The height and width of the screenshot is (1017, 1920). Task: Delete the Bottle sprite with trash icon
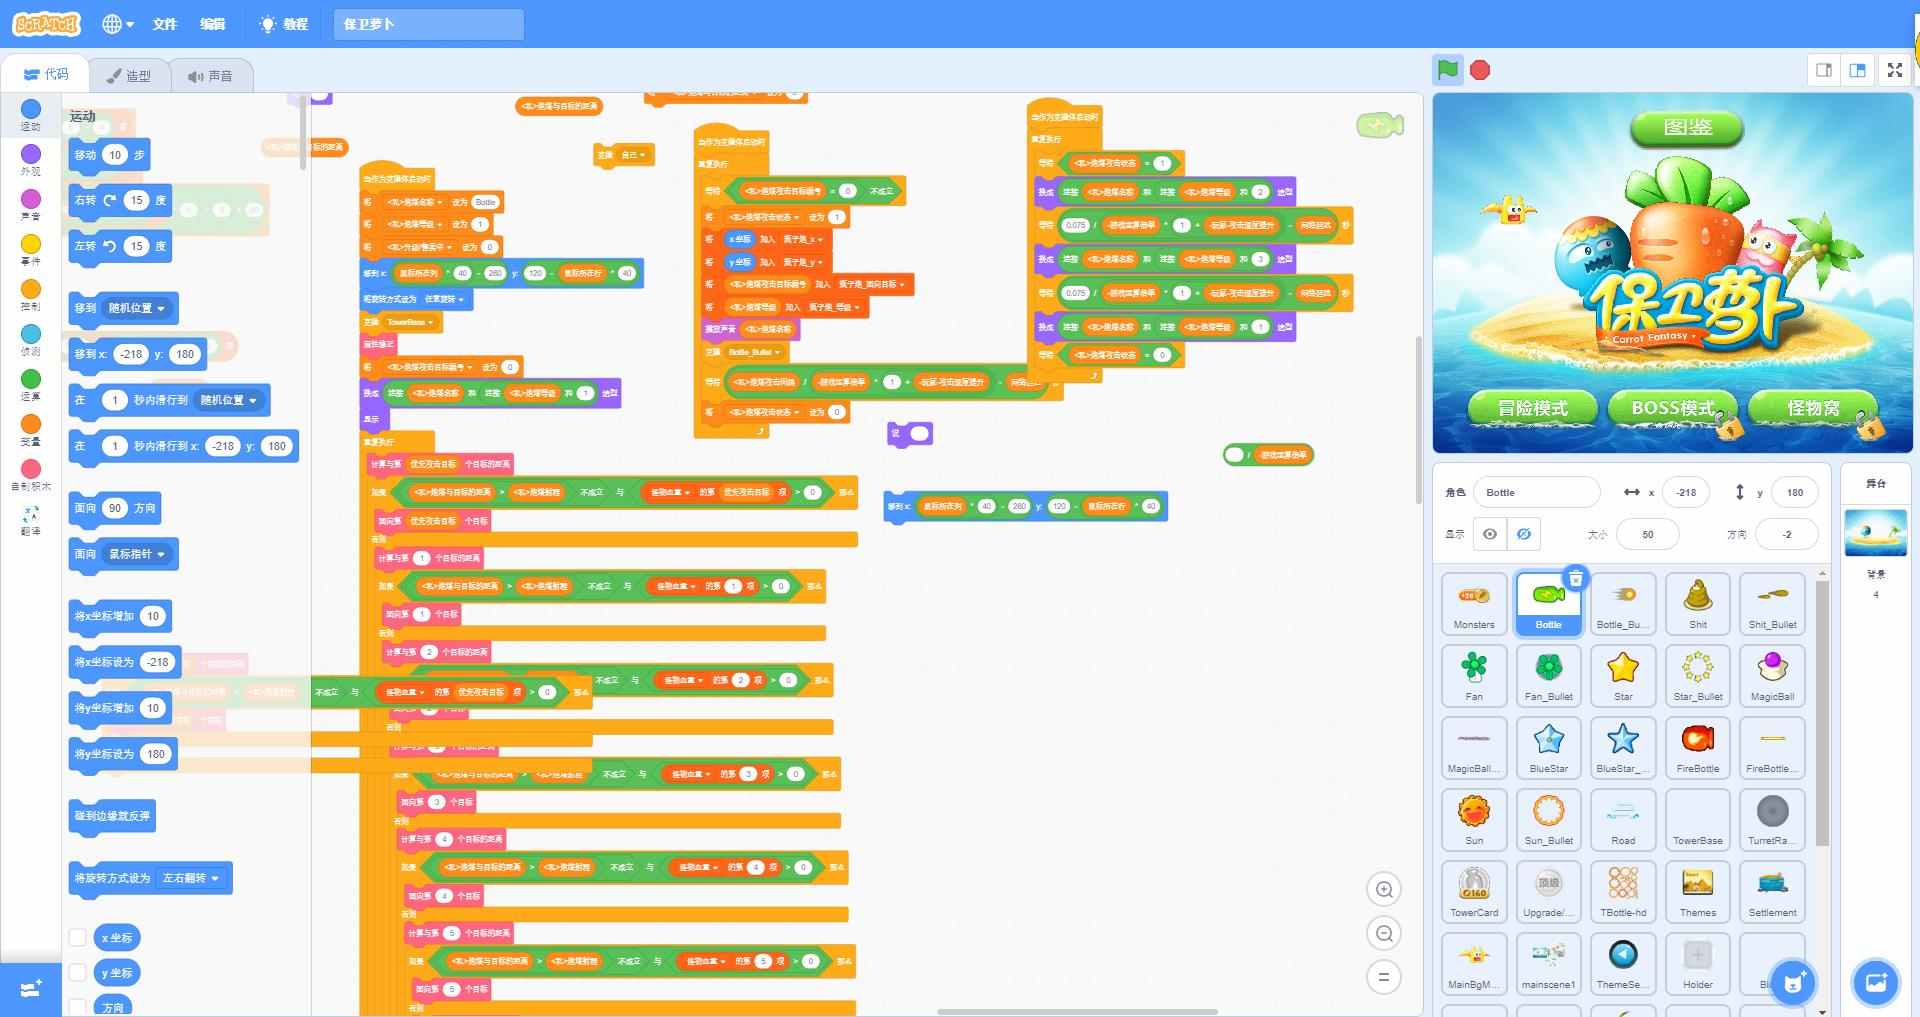(1575, 578)
